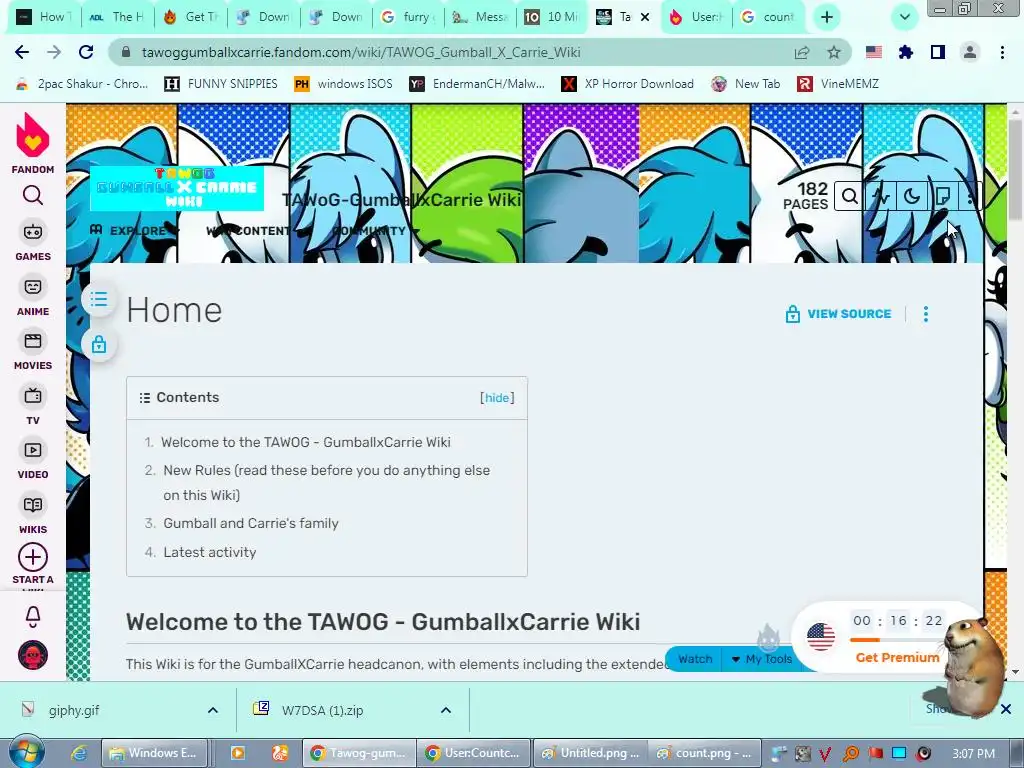Open notifications bell in sidebar
Image resolution: width=1024 pixels, height=768 pixels.
[x=33, y=616]
